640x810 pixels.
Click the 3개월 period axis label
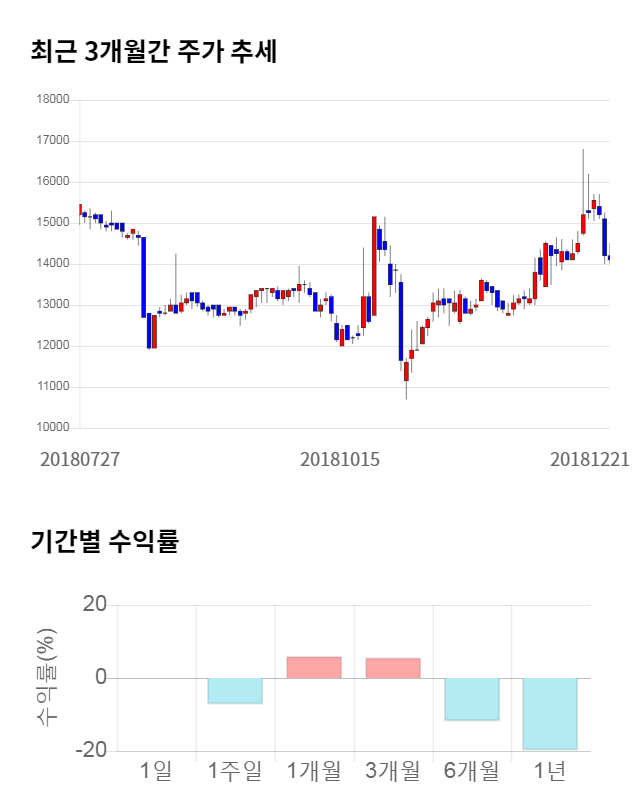(x=393, y=771)
